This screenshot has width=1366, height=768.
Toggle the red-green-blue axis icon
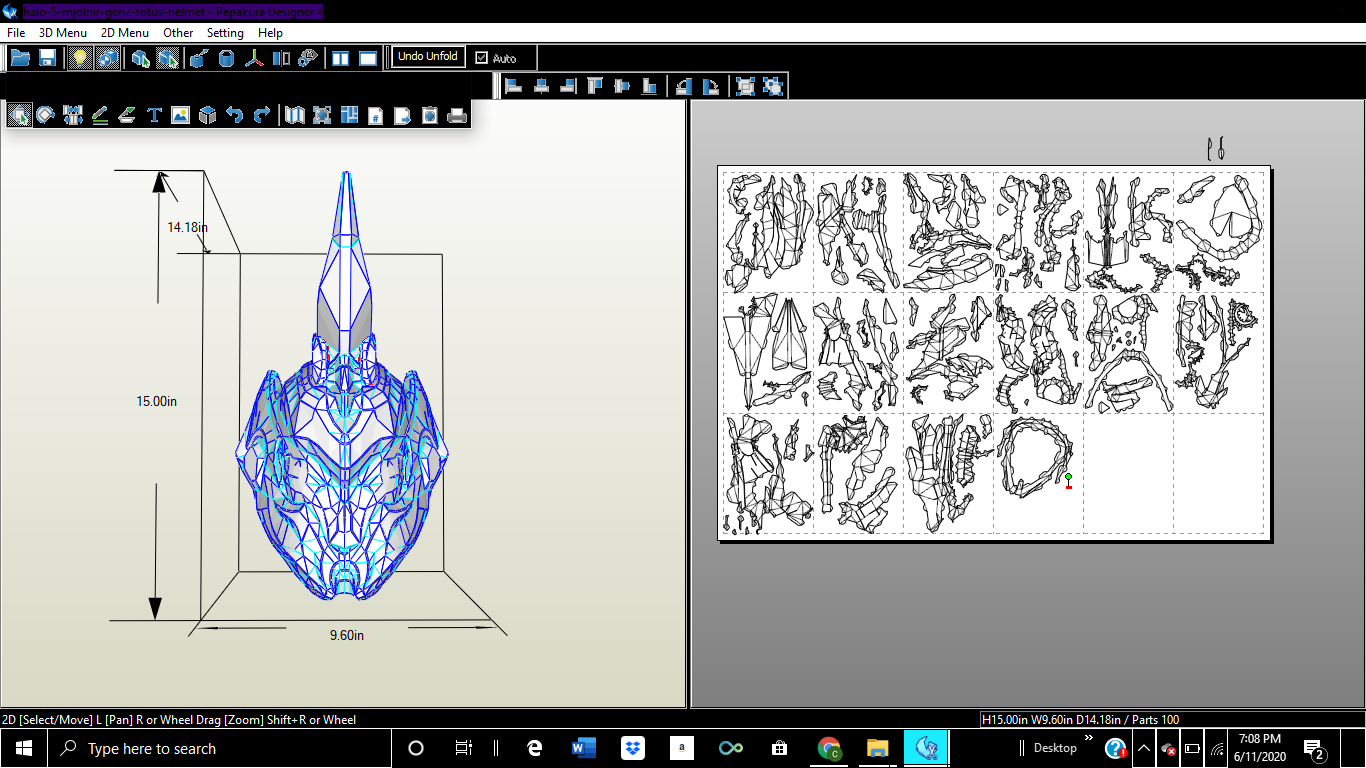255,58
